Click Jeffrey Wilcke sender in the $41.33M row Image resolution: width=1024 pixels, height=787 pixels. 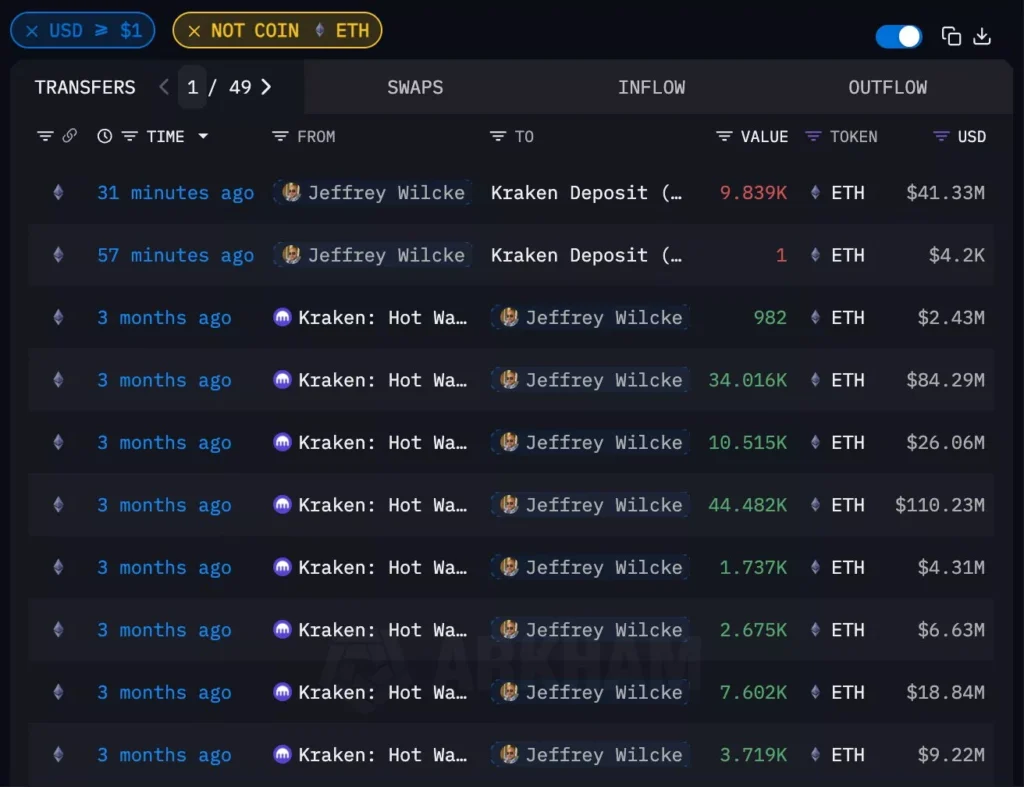373,193
